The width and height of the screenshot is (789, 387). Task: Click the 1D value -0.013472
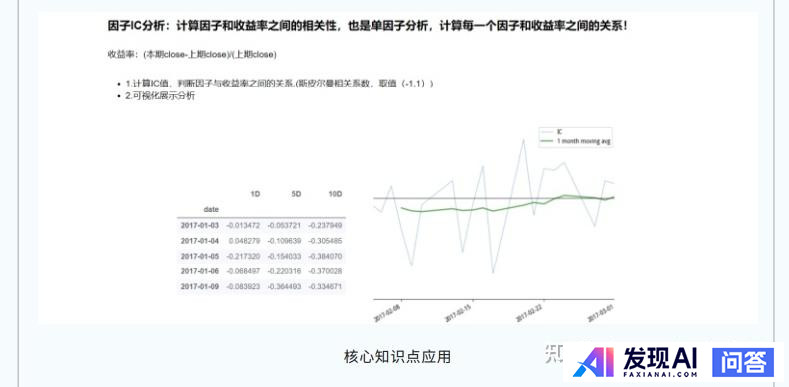pos(243,225)
